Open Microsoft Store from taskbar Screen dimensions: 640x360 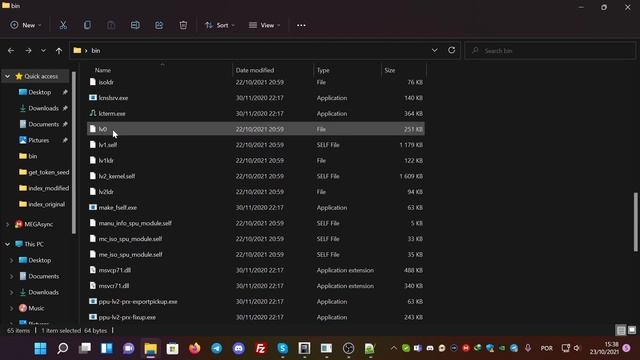[x=173, y=349]
